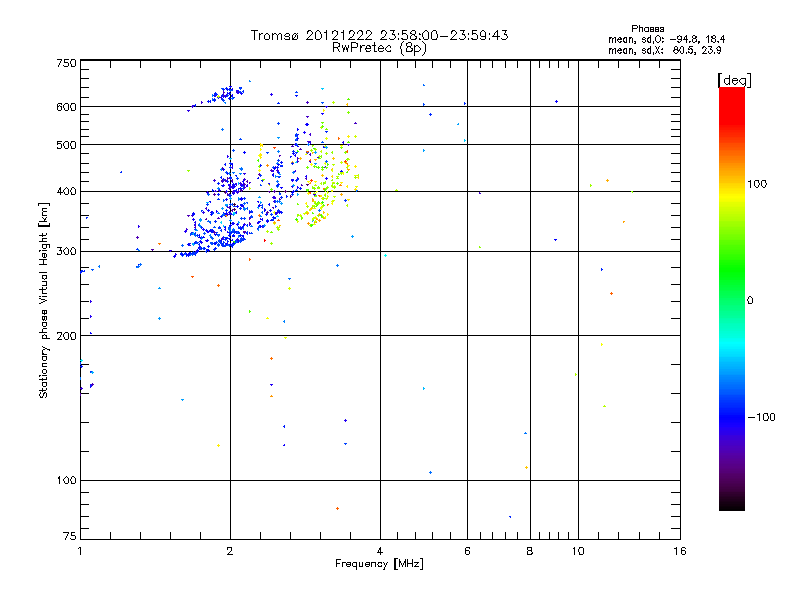The width and height of the screenshot is (800, 600).
Task: Click the x-axis tick label '1'
Action: 80,551
